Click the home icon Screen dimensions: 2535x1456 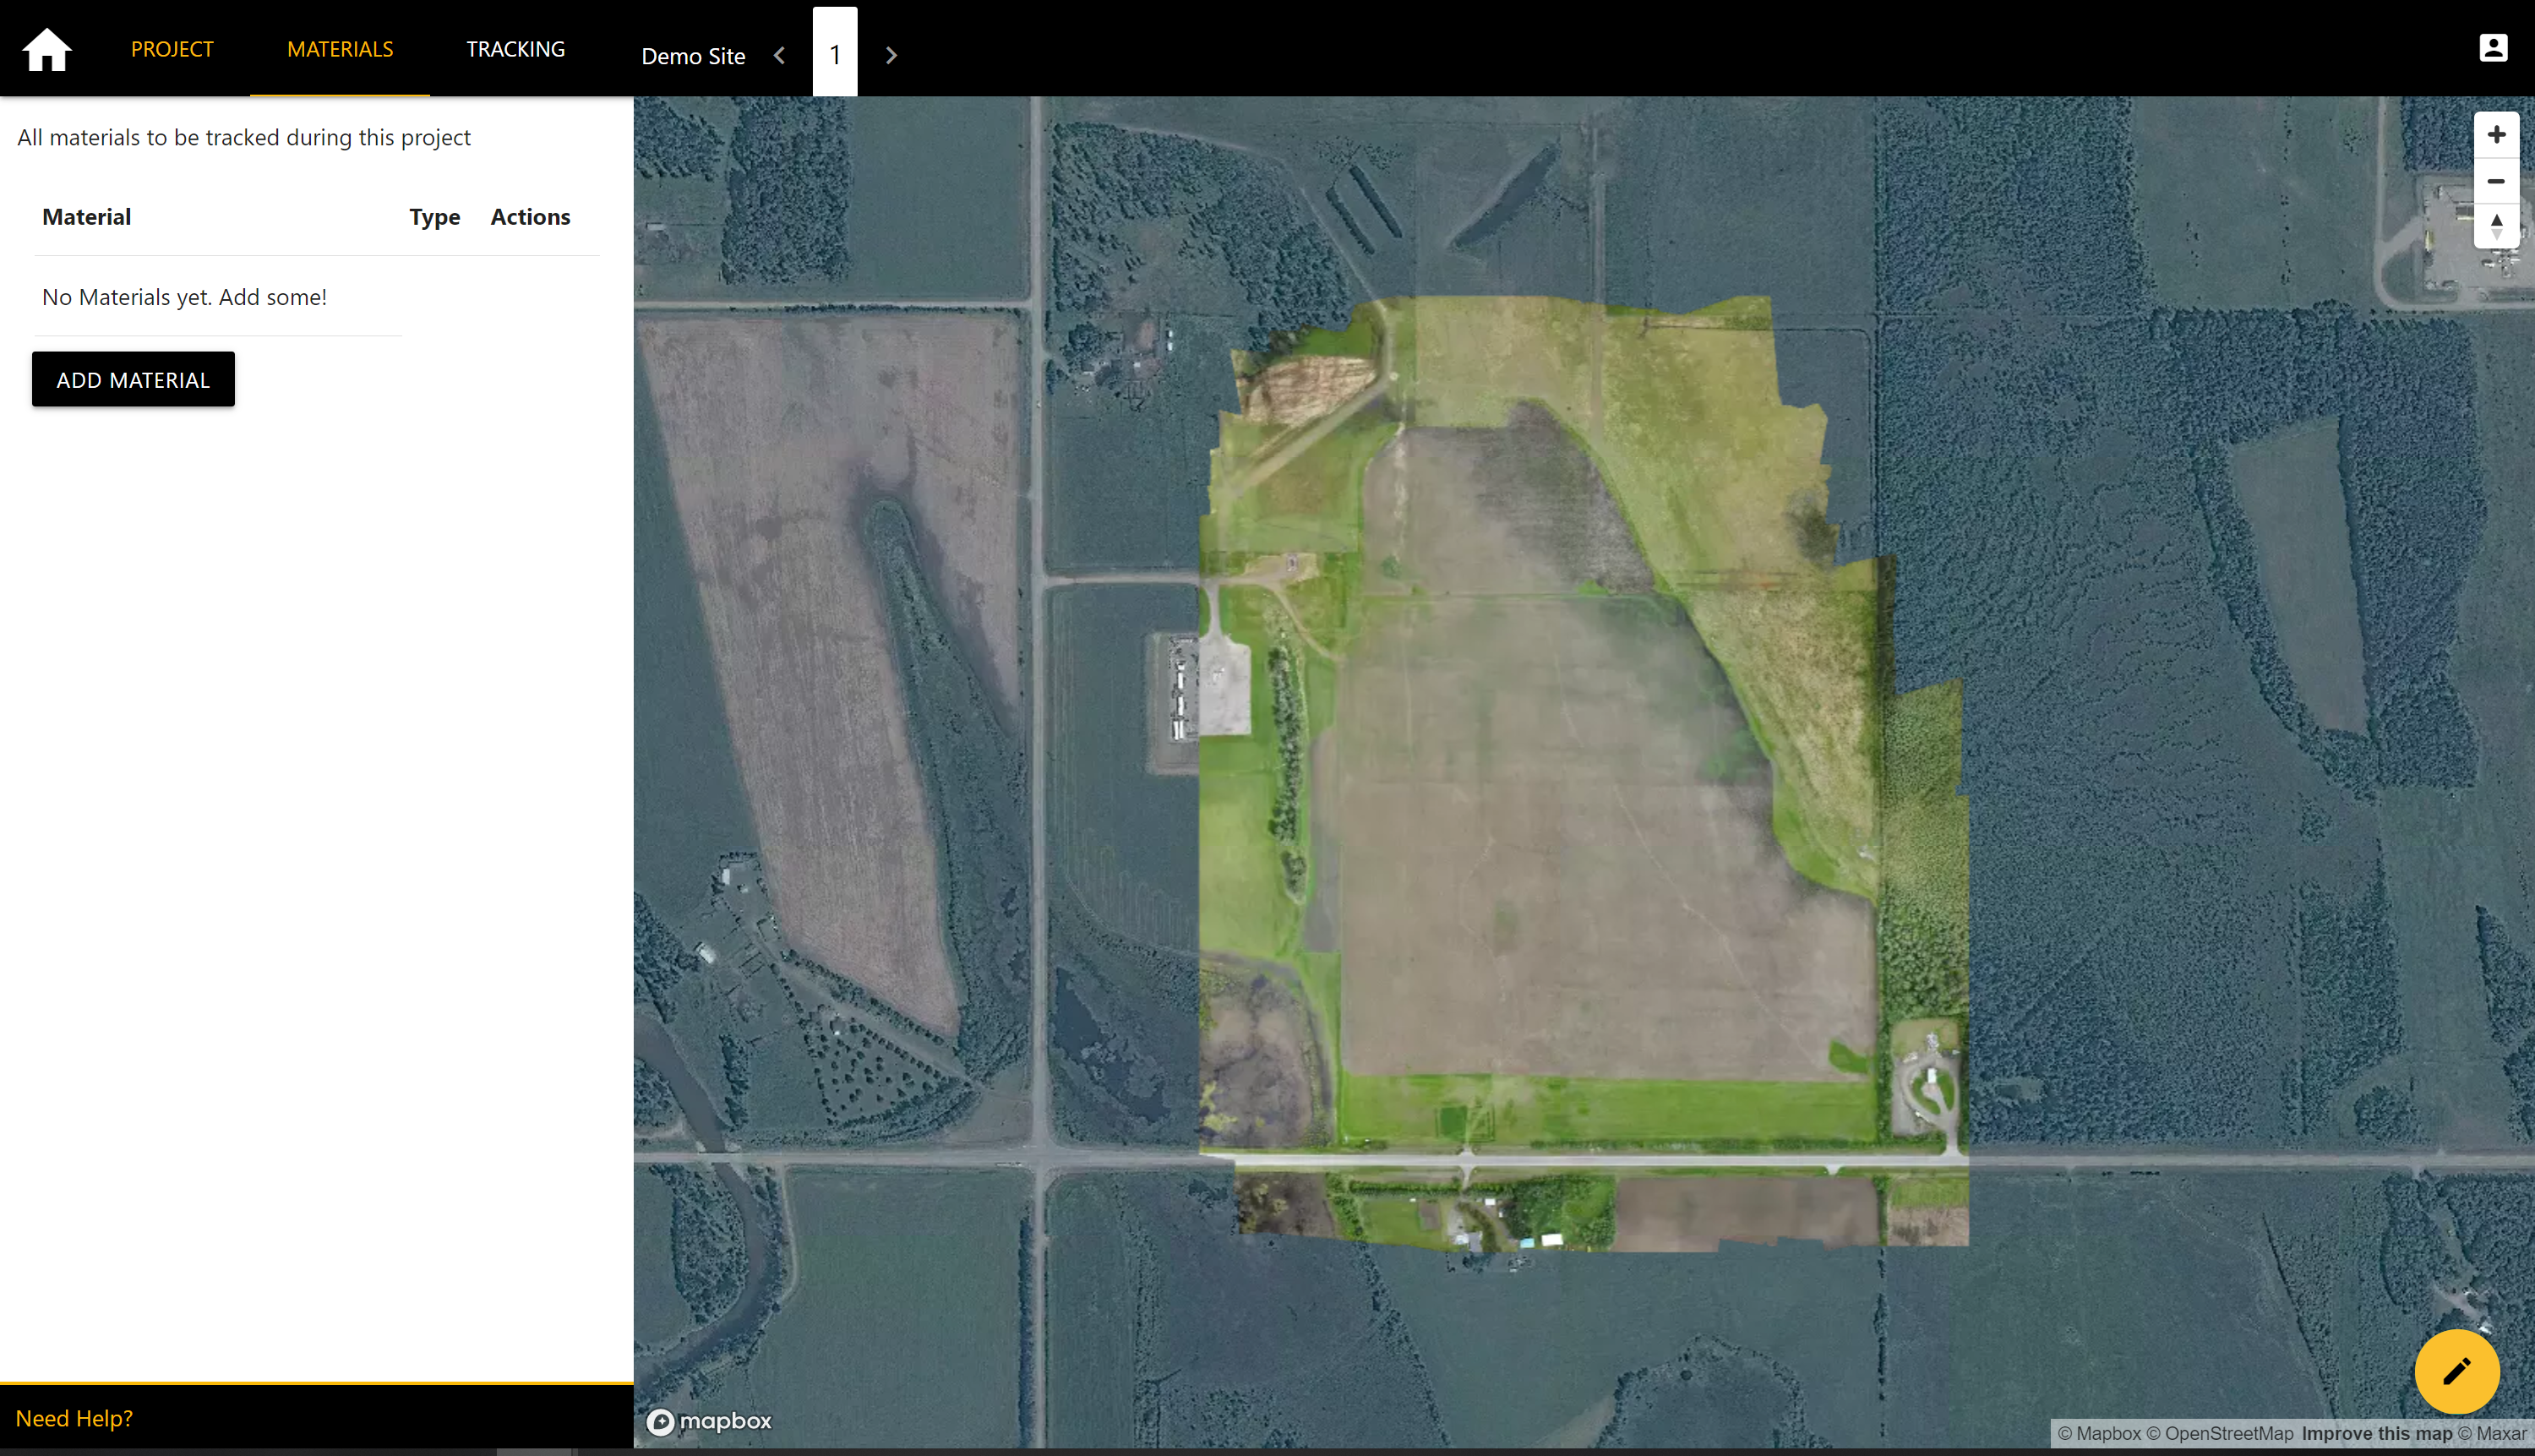coord(47,50)
